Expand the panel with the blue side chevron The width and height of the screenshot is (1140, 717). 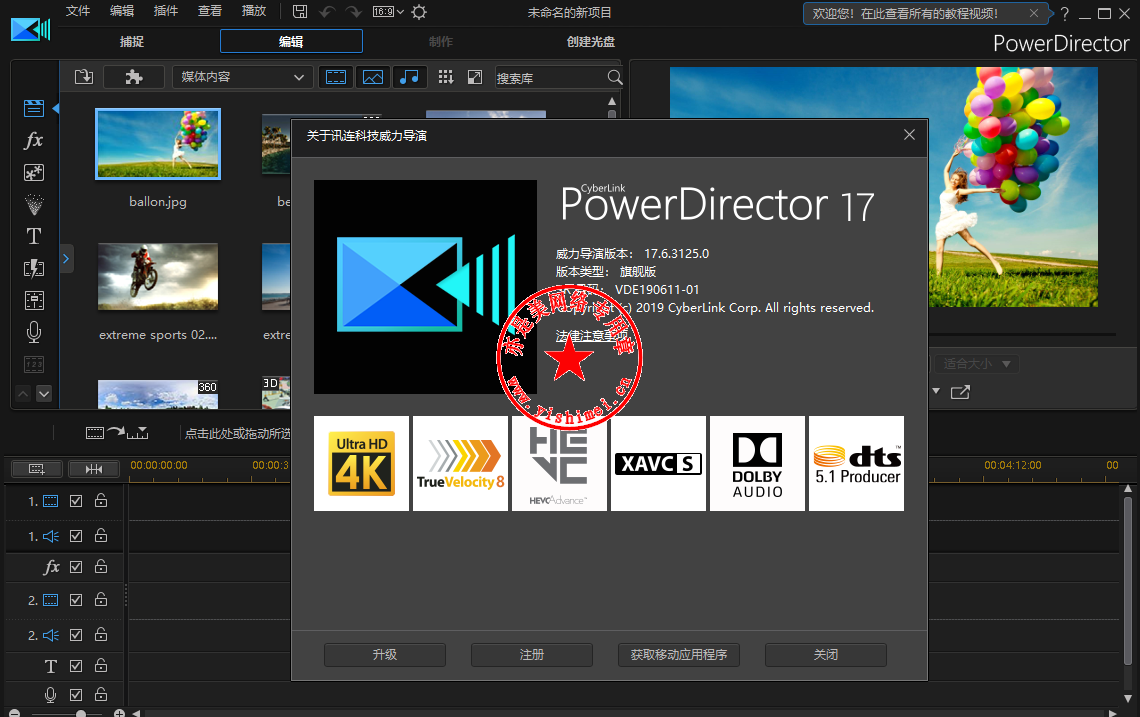65,258
